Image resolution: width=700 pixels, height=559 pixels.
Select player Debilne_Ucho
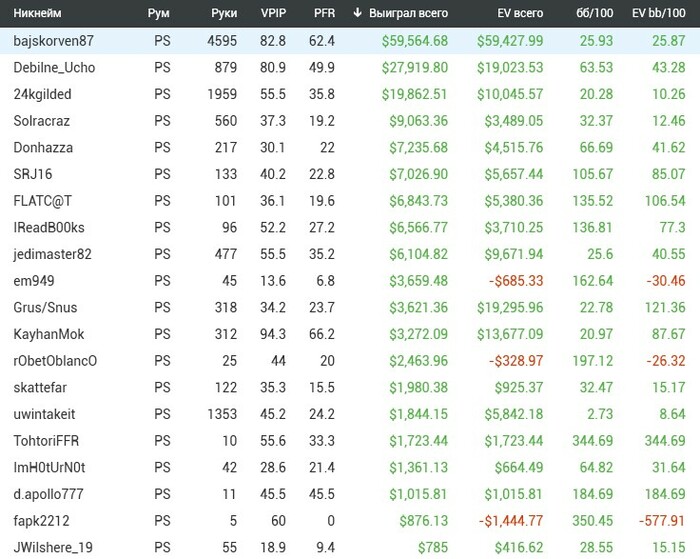point(54,67)
